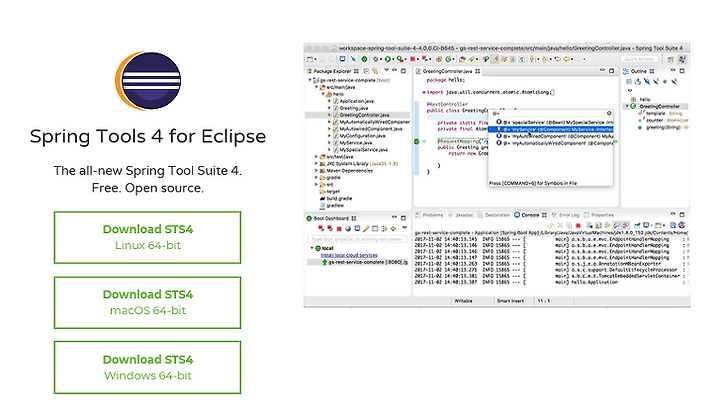Click the Spring perspective icon at toolbar end
The height and width of the screenshot is (414, 720).
pos(682,59)
